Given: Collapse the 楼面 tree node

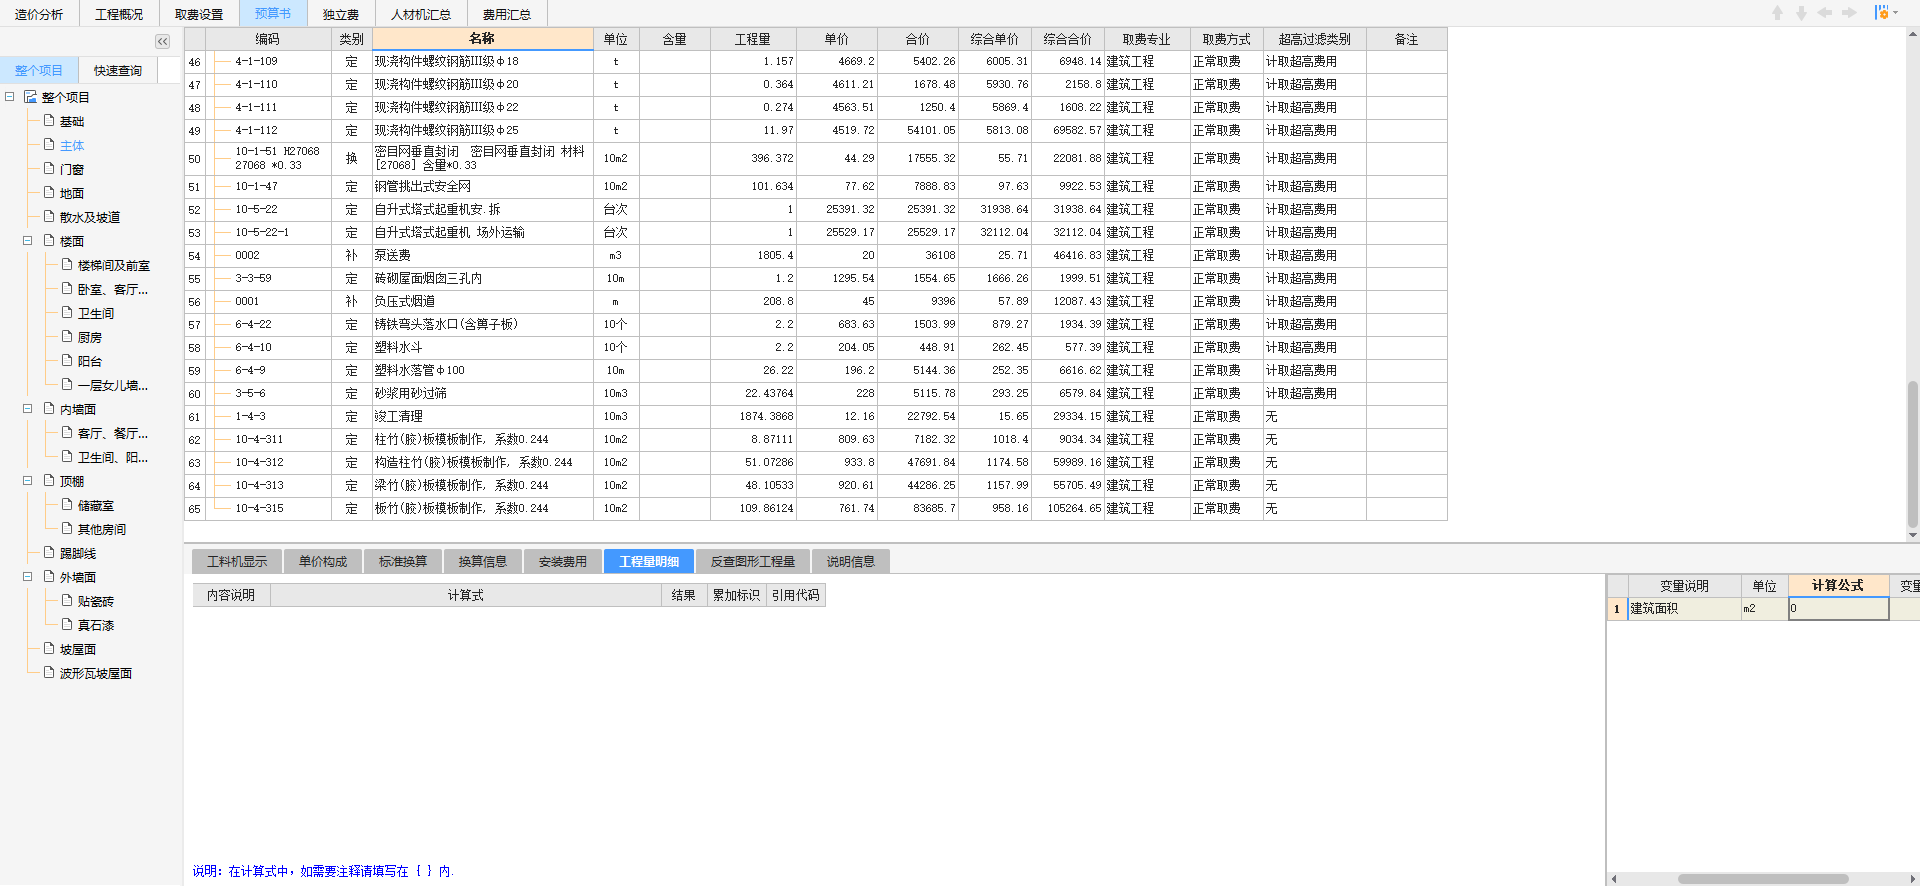Looking at the screenshot, I should click(28, 241).
